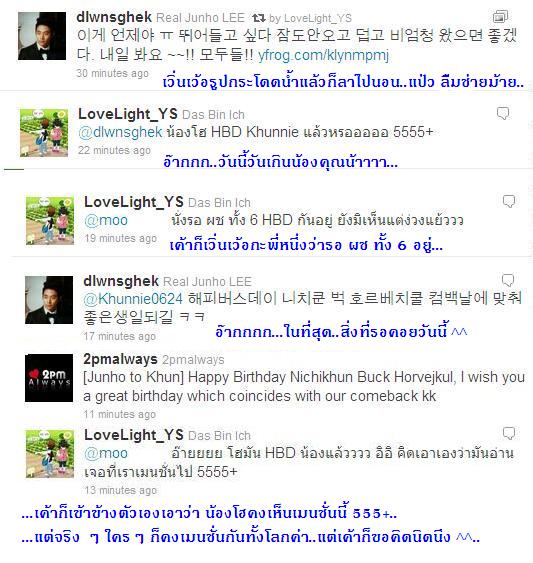Click the @moo mention in the 19 minutes ago tweet
Image resolution: width=533 pixels, height=563 pixels.
click(x=106, y=220)
